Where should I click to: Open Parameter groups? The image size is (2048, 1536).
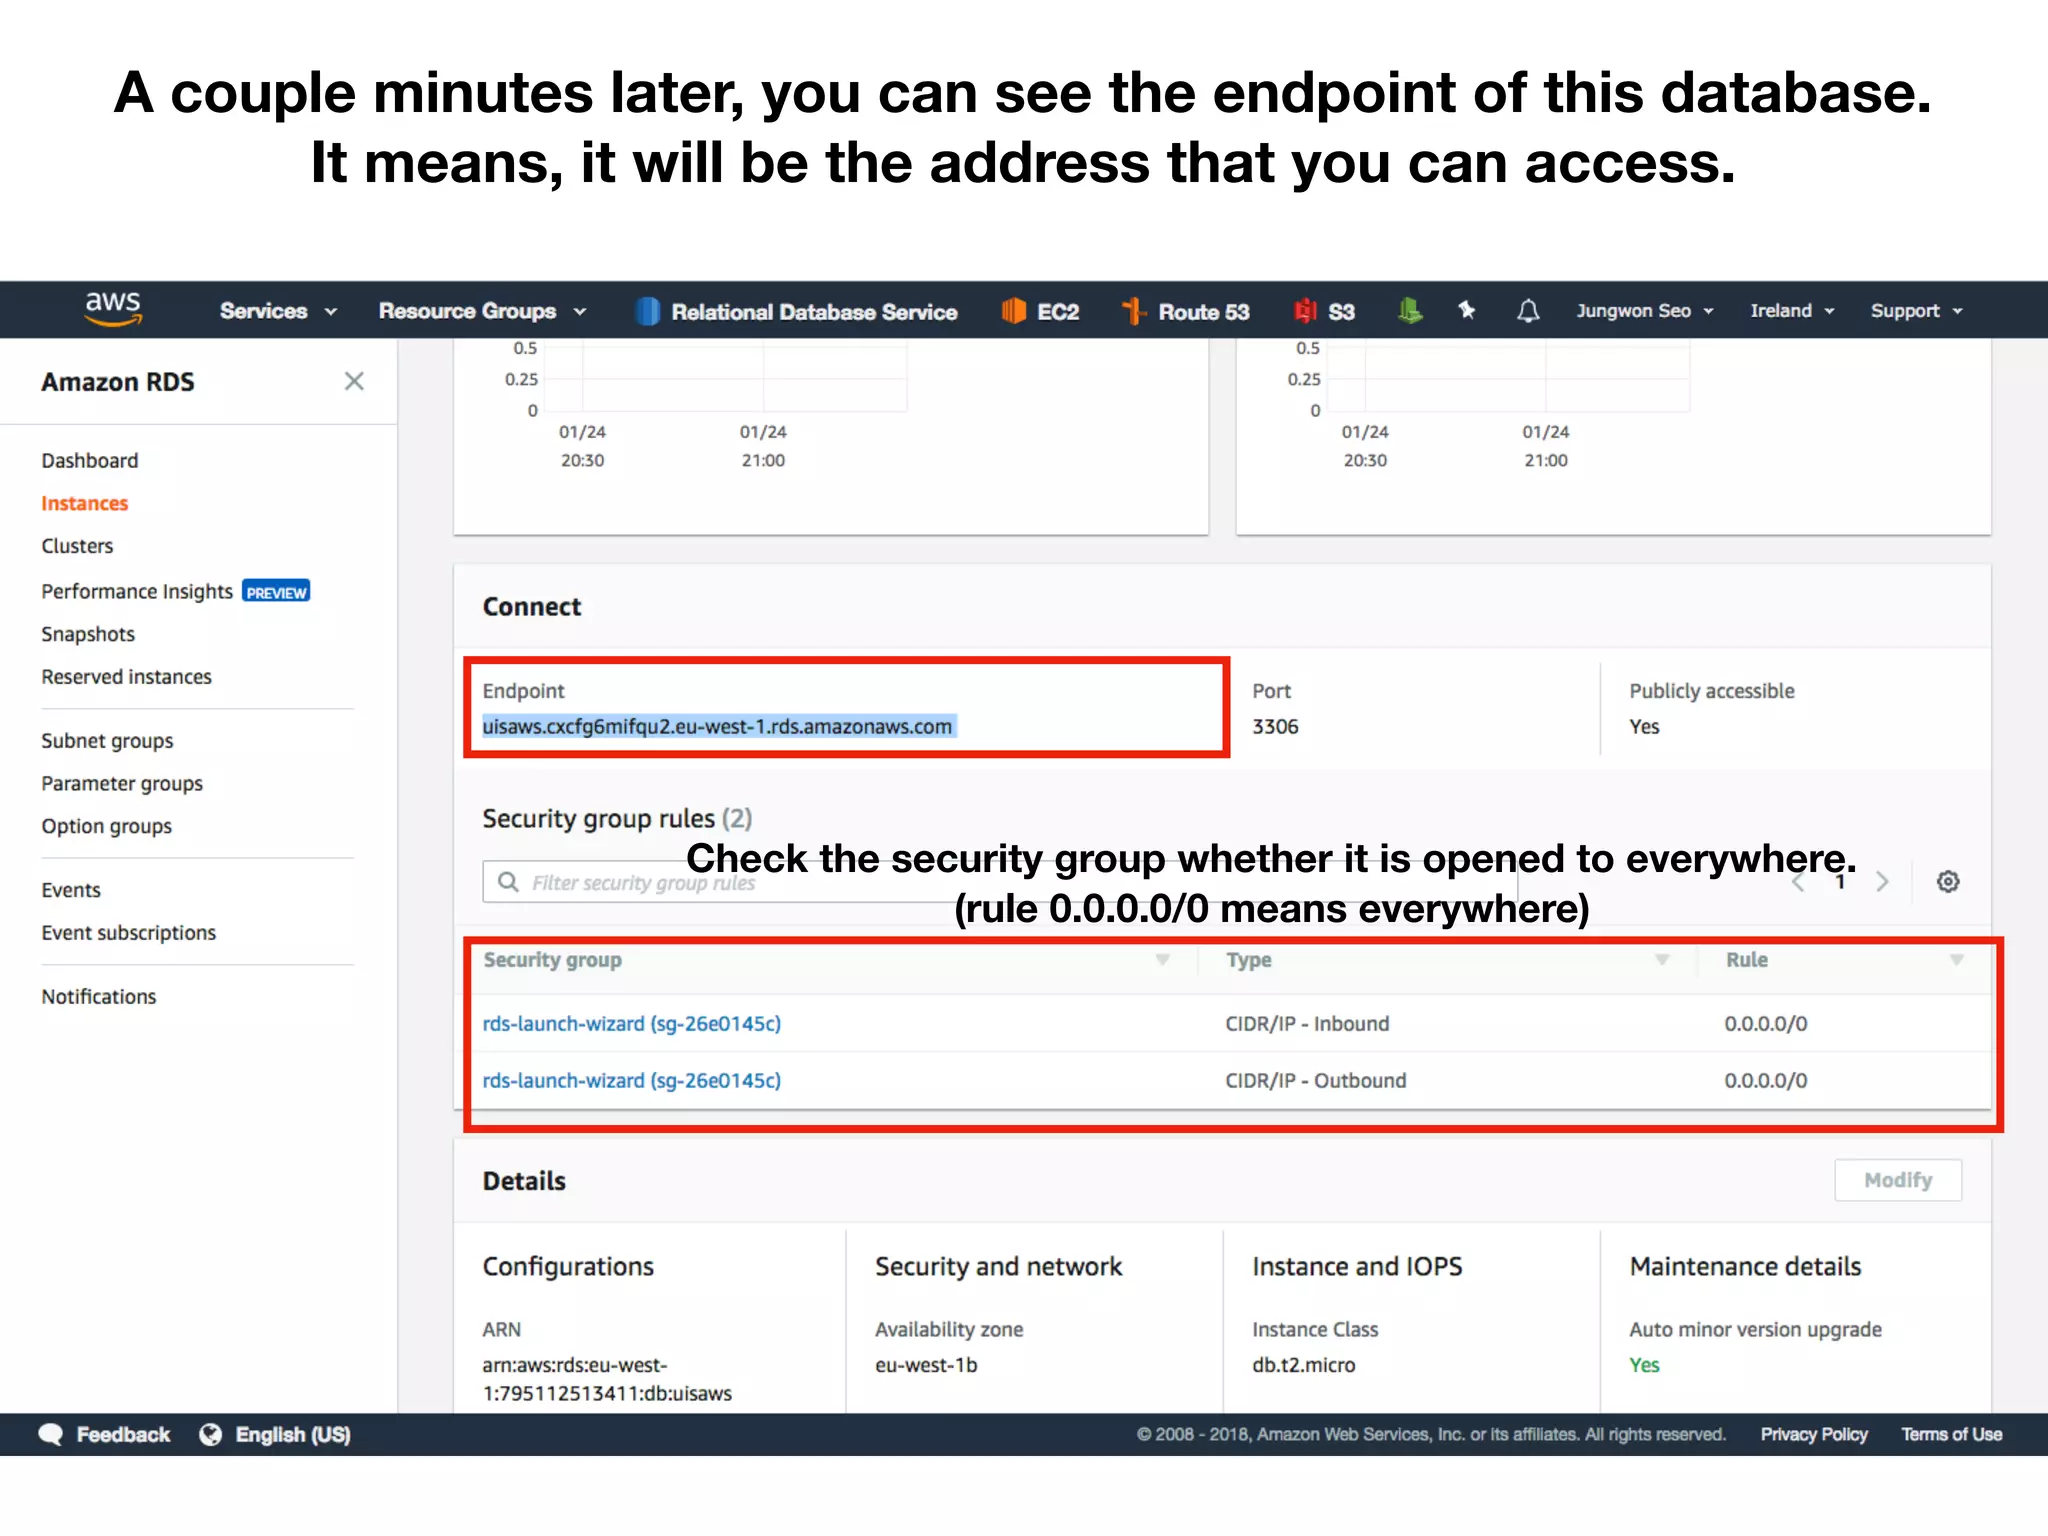point(122,784)
